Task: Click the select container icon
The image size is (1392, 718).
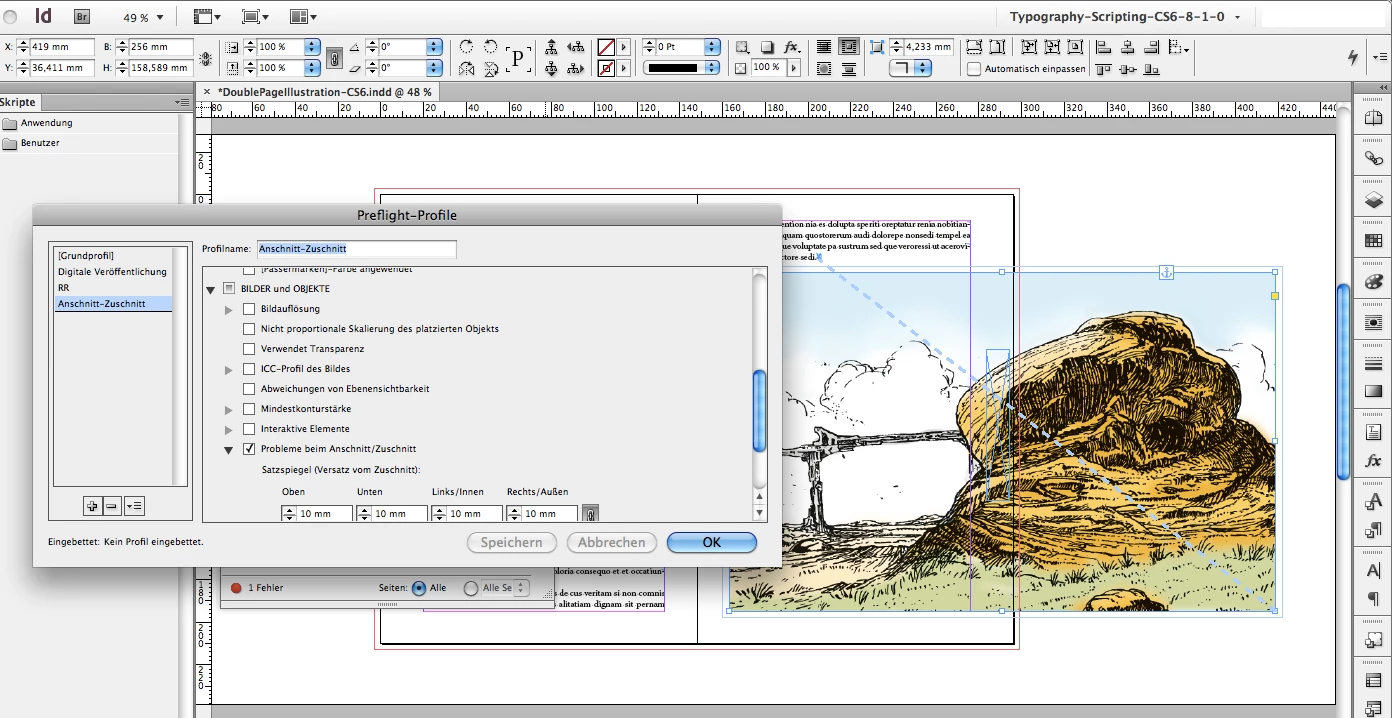Action: [551, 47]
